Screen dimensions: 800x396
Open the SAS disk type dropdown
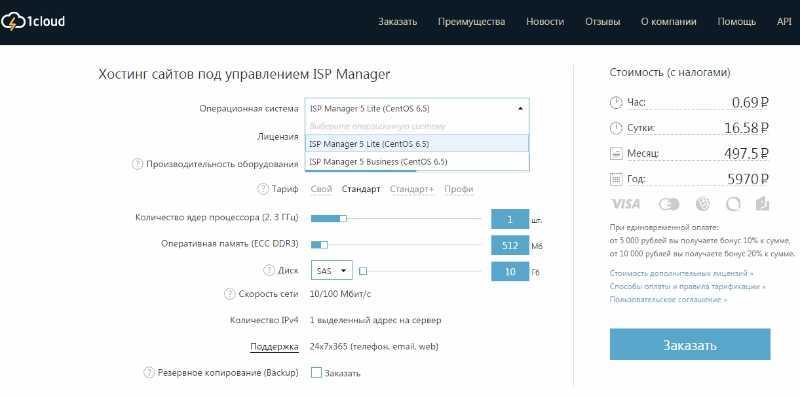click(x=331, y=270)
